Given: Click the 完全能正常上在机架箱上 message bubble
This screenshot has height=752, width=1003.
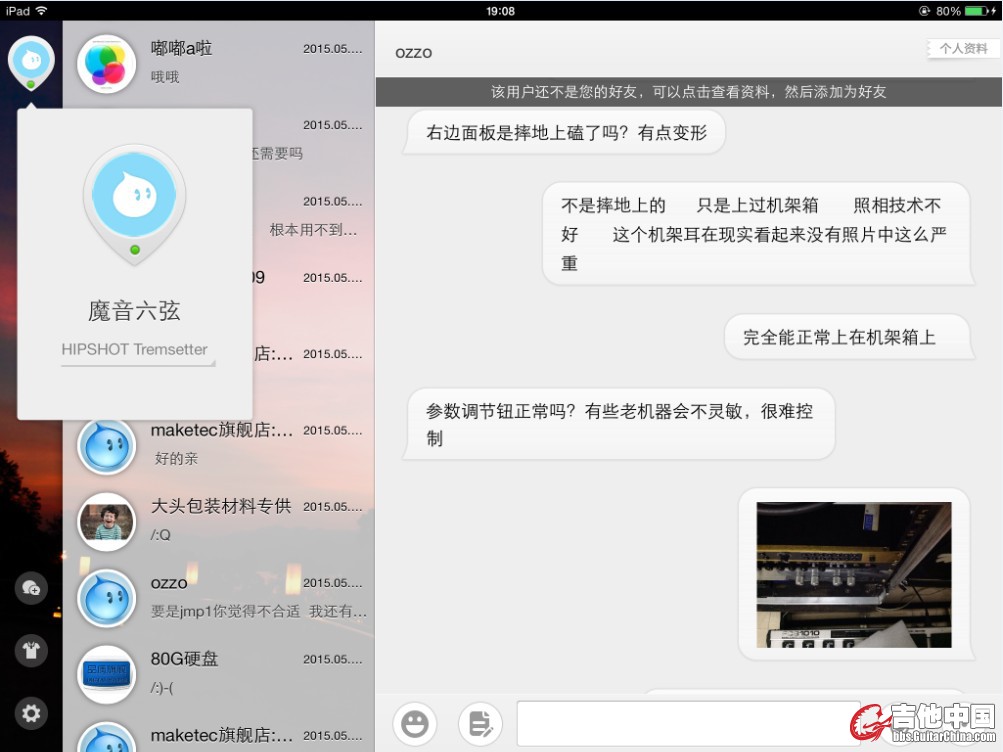Looking at the screenshot, I should [x=849, y=337].
